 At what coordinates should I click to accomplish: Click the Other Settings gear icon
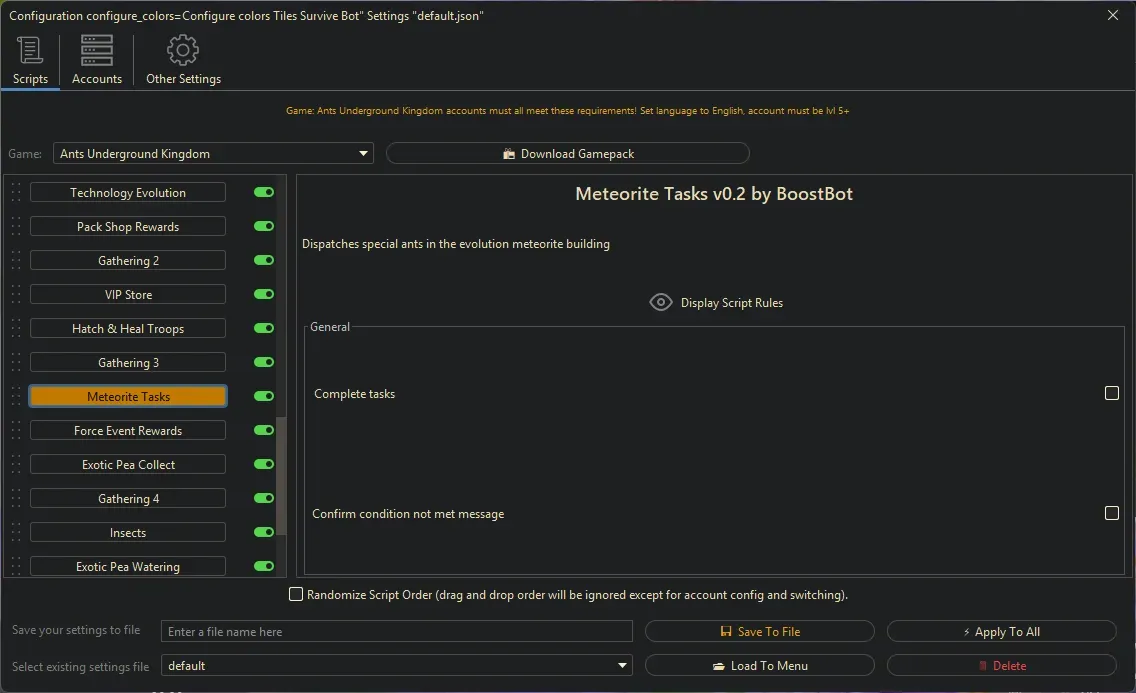pyautogui.click(x=183, y=49)
